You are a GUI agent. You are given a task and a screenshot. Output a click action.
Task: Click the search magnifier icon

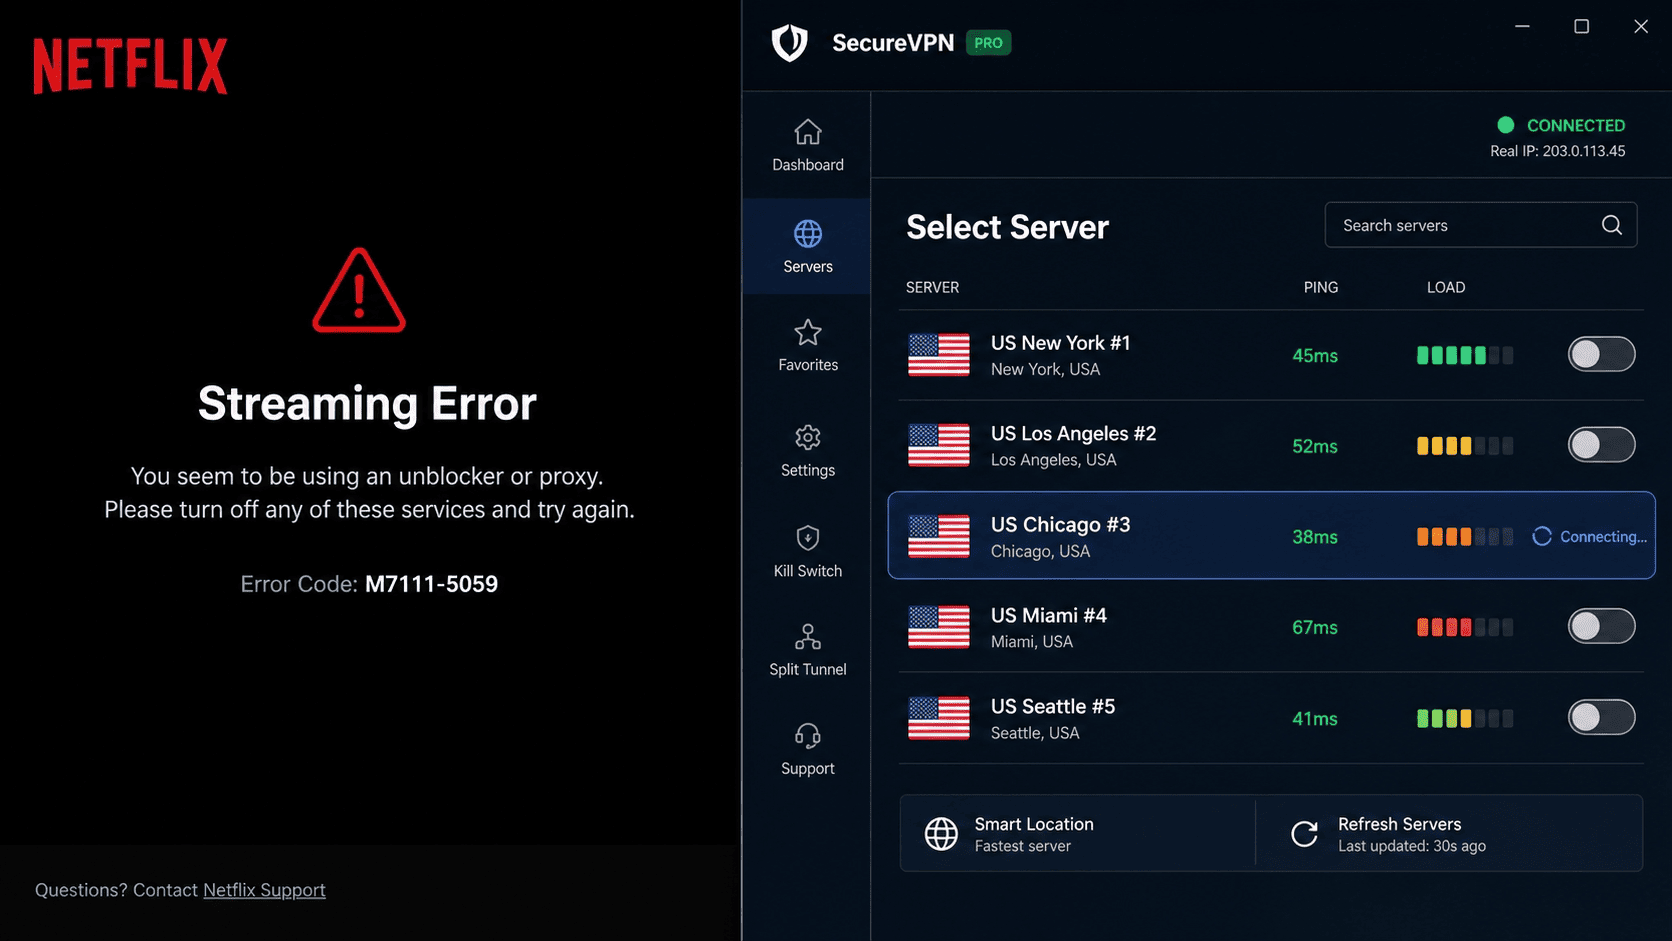coord(1611,225)
